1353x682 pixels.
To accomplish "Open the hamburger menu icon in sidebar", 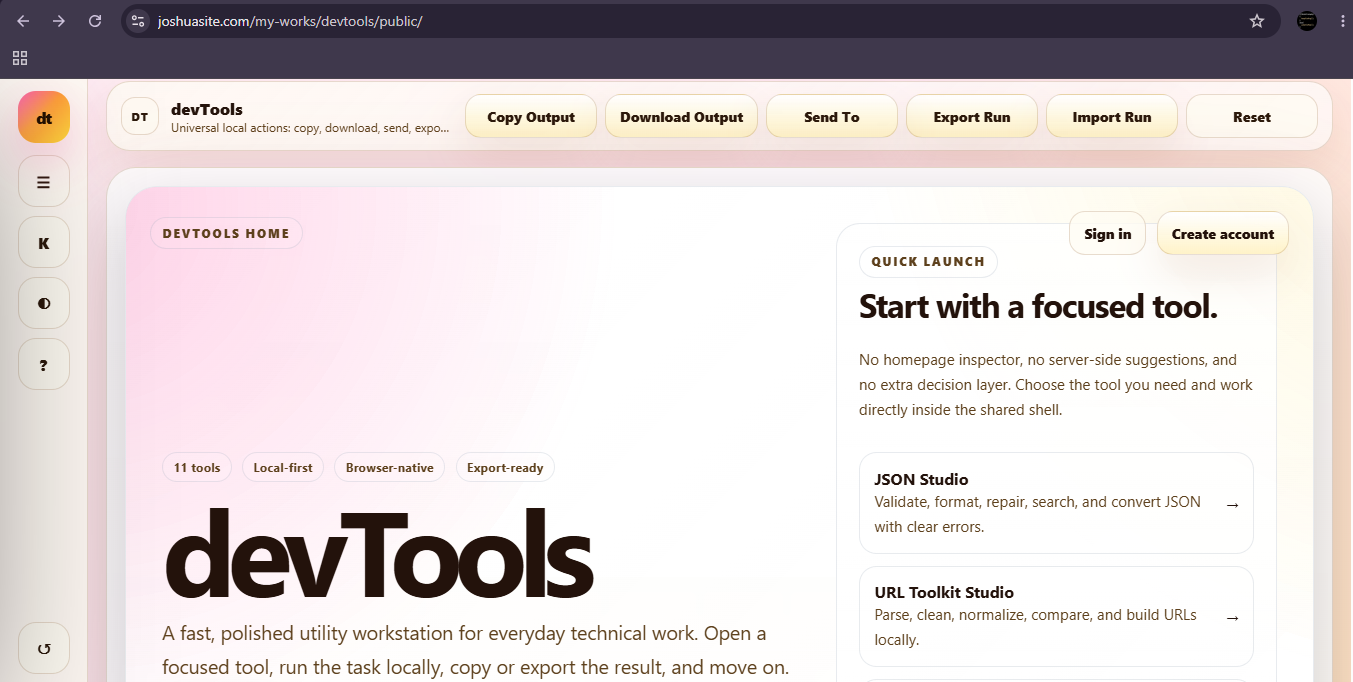I will click(x=44, y=182).
